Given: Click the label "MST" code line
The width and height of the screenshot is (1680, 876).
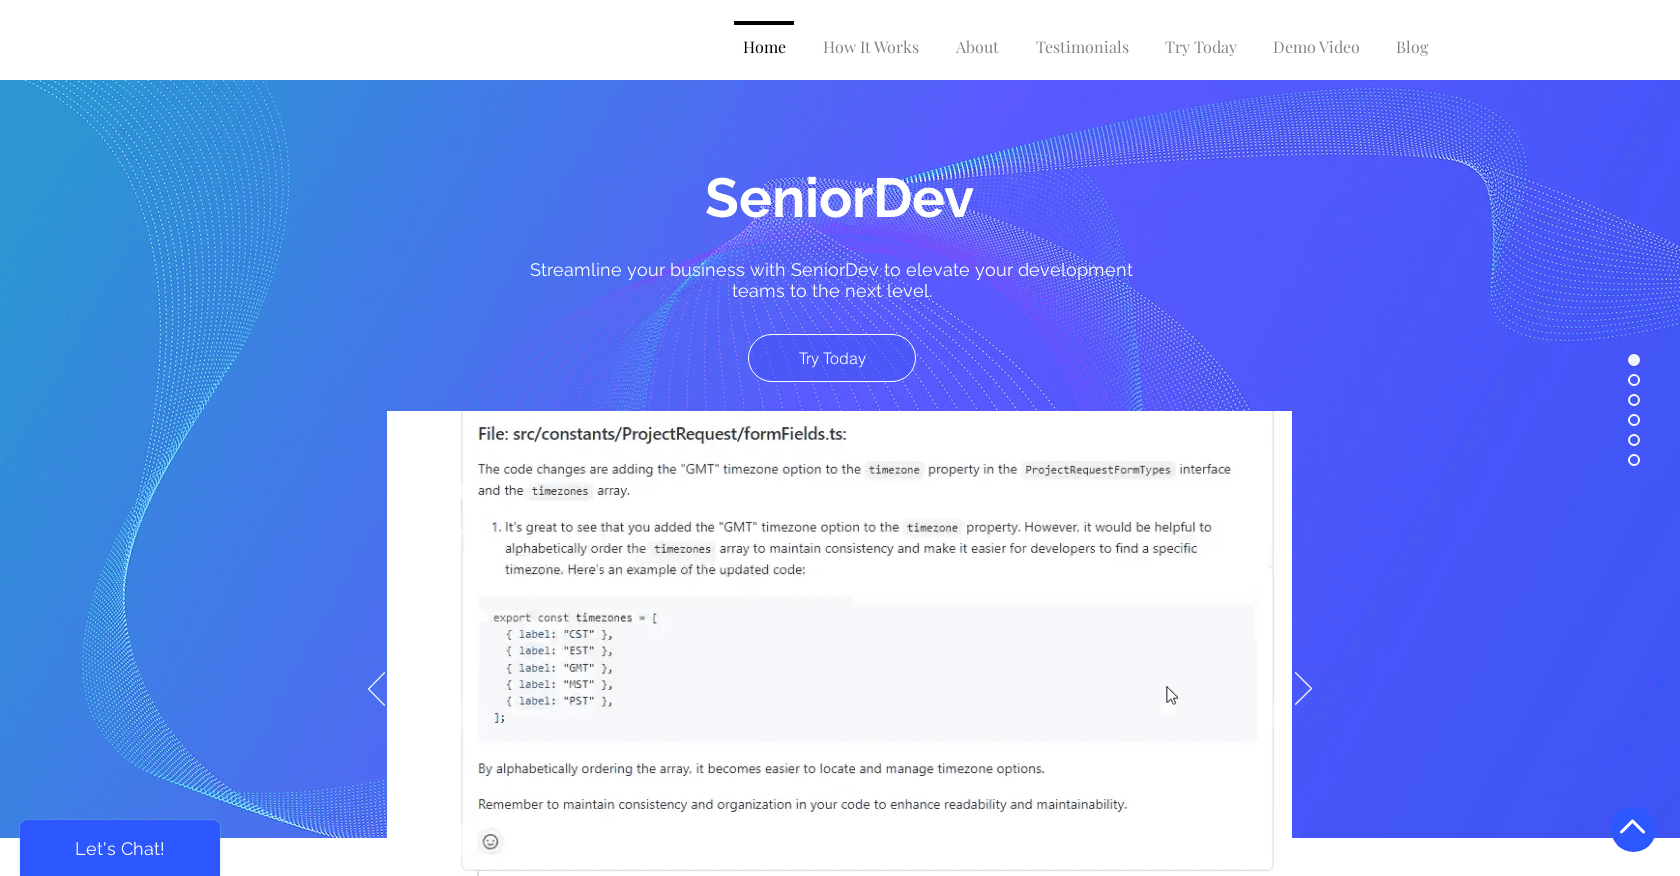Looking at the screenshot, I should click(559, 685).
